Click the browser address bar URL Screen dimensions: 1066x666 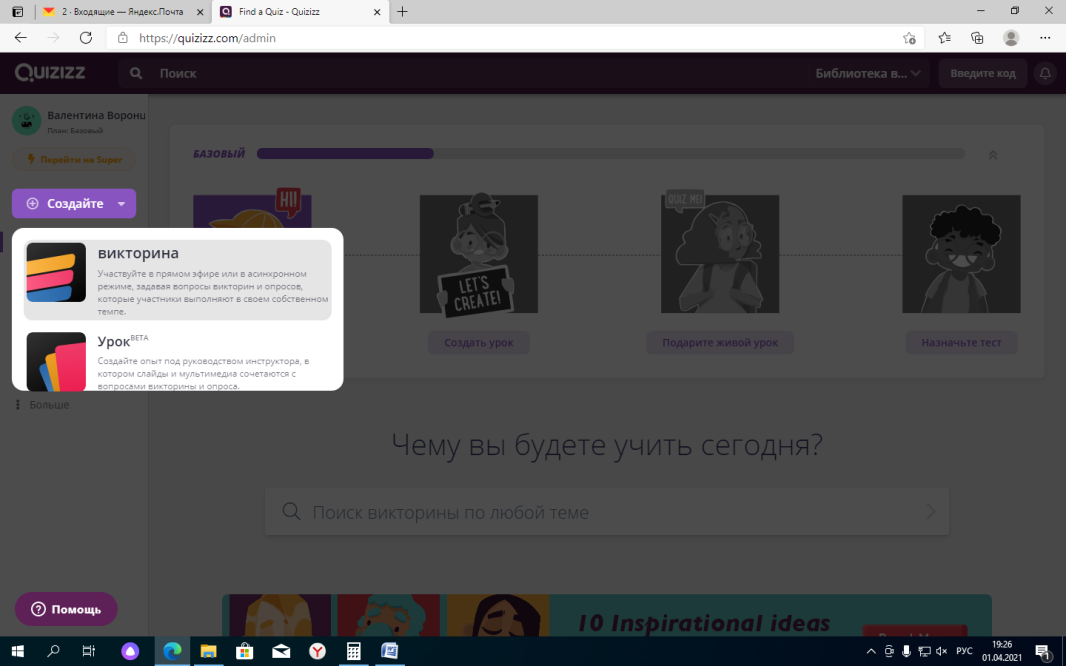[207, 38]
